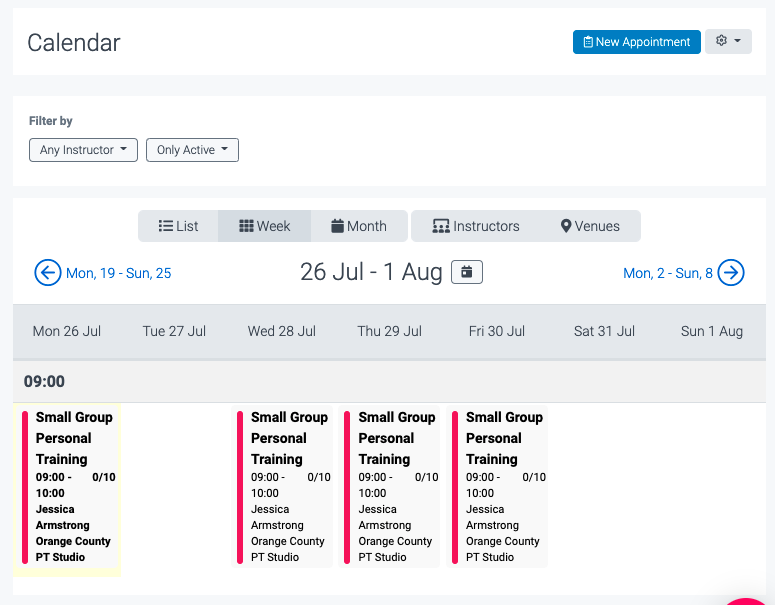The image size is (775, 605).
Task: Select the Mon 26 Jul column header
Action: click(x=67, y=331)
